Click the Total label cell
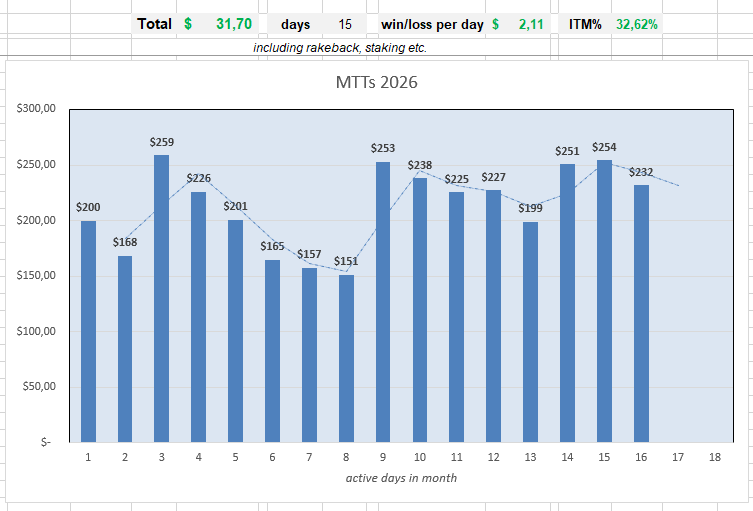Image resolution: width=753 pixels, height=511 pixels. click(154, 24)
